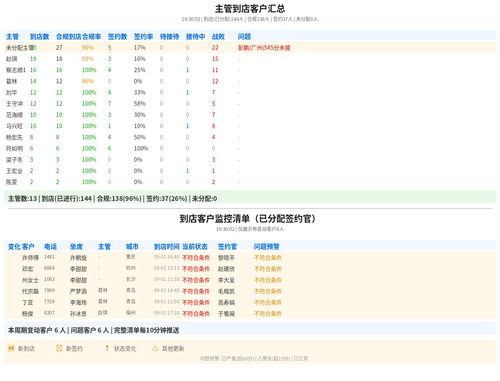Click the 到店客户监控清单 section title
The image size is (500, 381).
[x=247, y=219]
